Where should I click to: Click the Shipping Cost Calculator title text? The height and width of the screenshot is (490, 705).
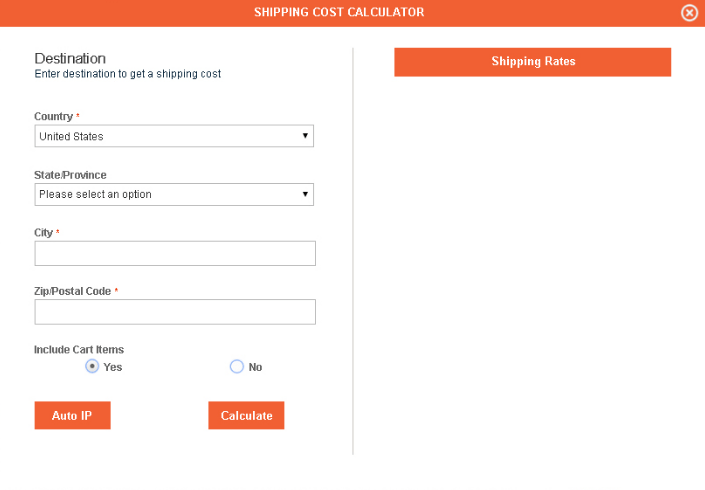[x=339, y=12]
